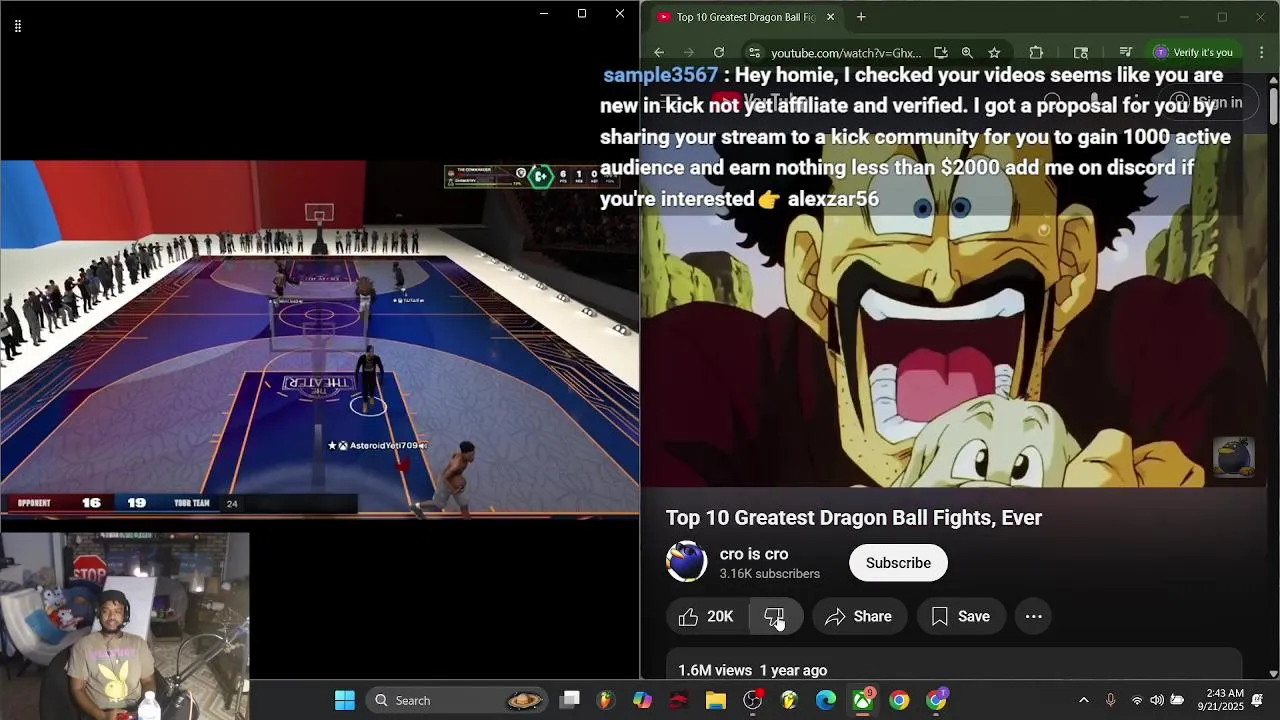This screenshot has width=1280, height=720.
Task: Open the more actions ellipsis under video
Action: [1034, 617]
